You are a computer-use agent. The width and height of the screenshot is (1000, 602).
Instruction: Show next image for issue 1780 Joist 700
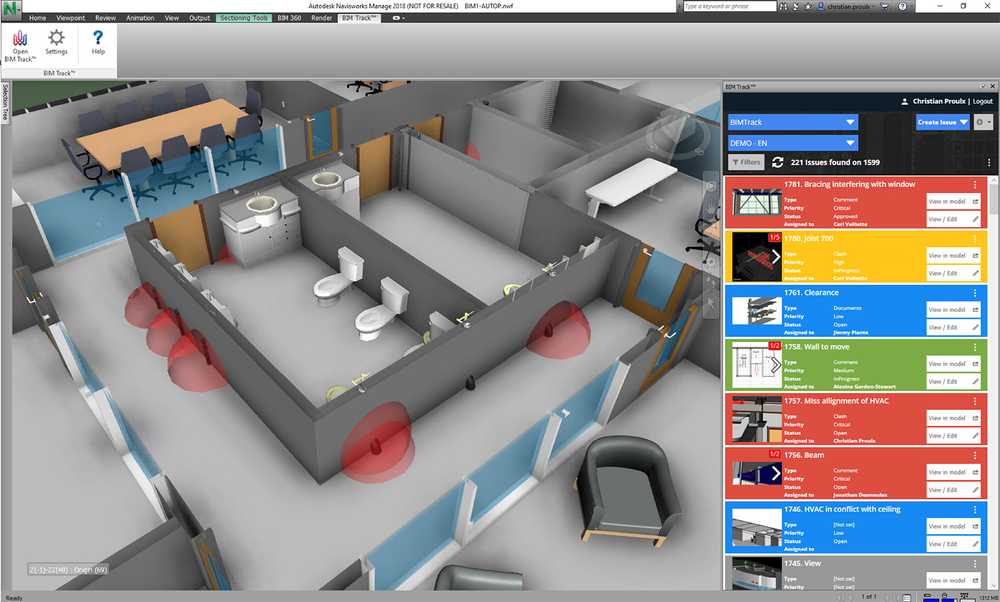pyautogui.click(x=776, y=256)
